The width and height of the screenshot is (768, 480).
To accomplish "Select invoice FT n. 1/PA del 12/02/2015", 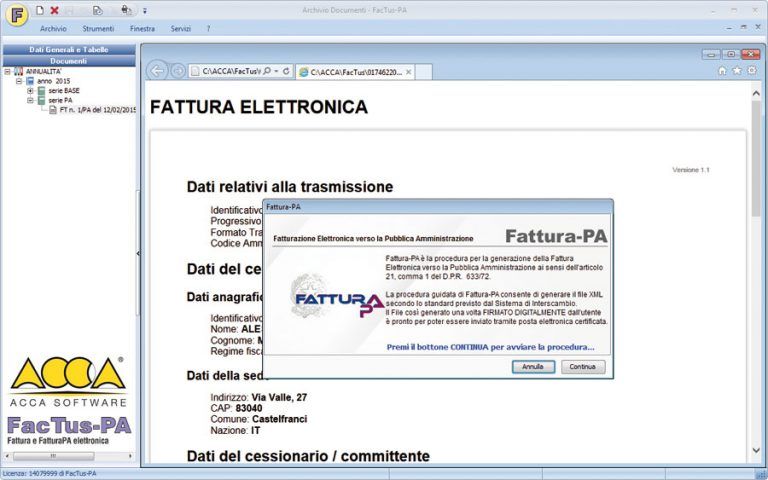I will 97,110.
